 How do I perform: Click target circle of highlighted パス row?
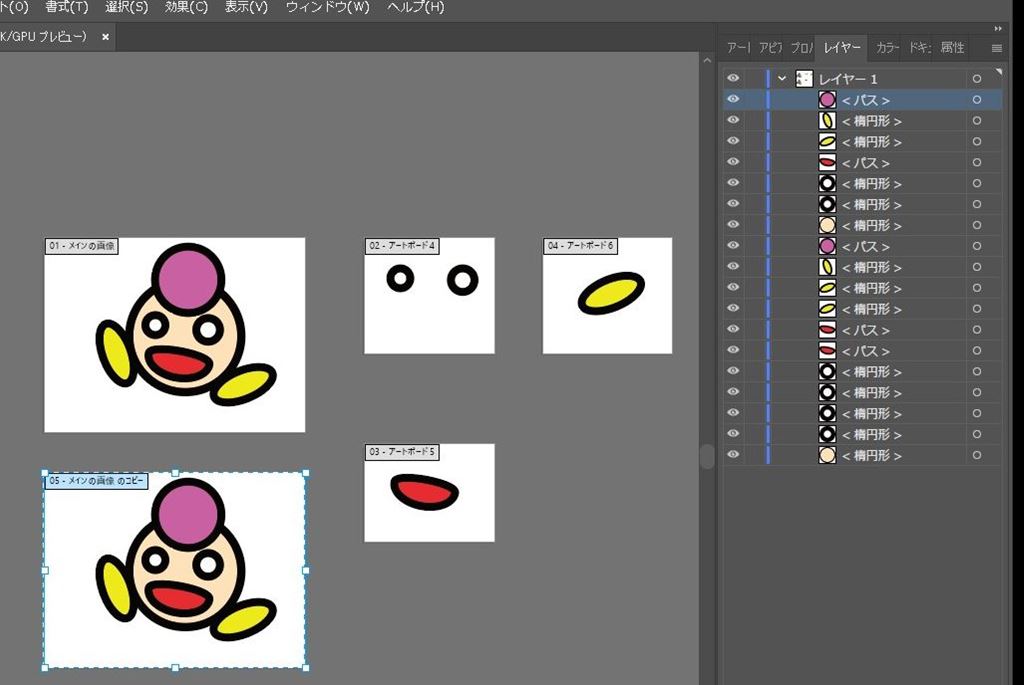tap(976, 100)
